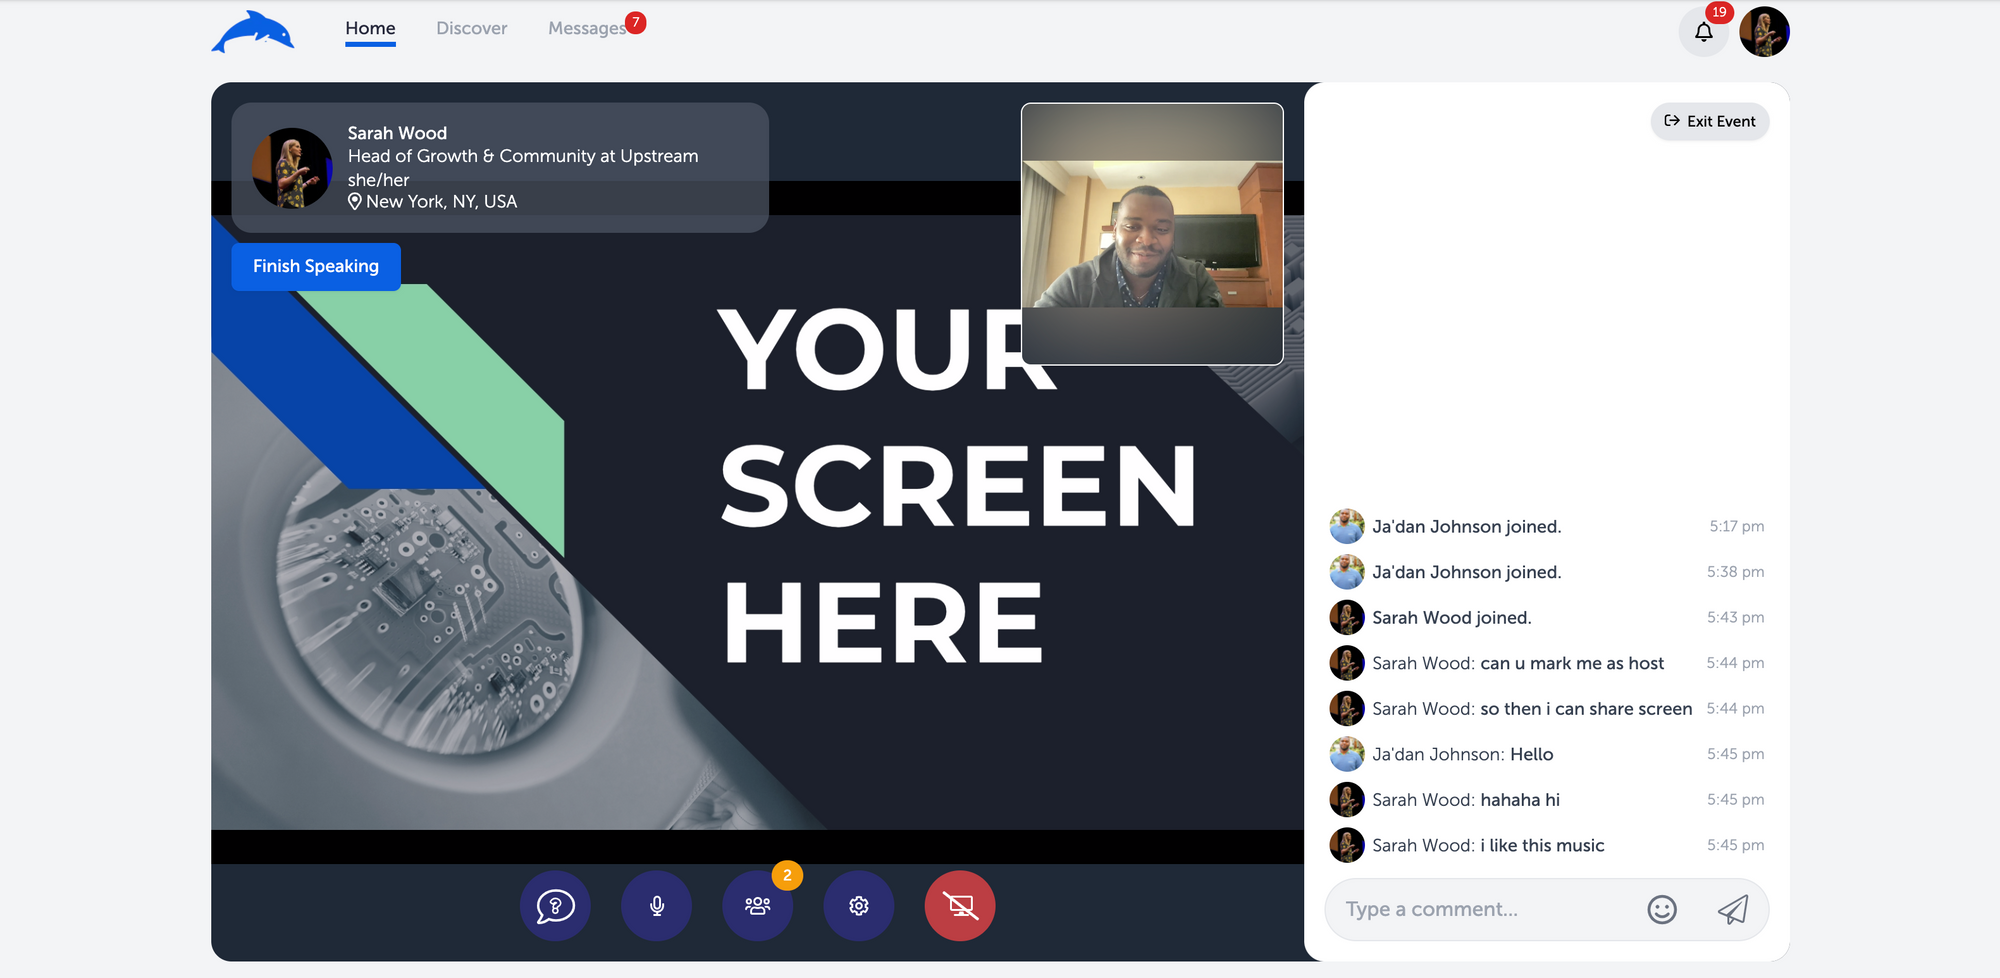Open Messages tab

click(587, 28)
